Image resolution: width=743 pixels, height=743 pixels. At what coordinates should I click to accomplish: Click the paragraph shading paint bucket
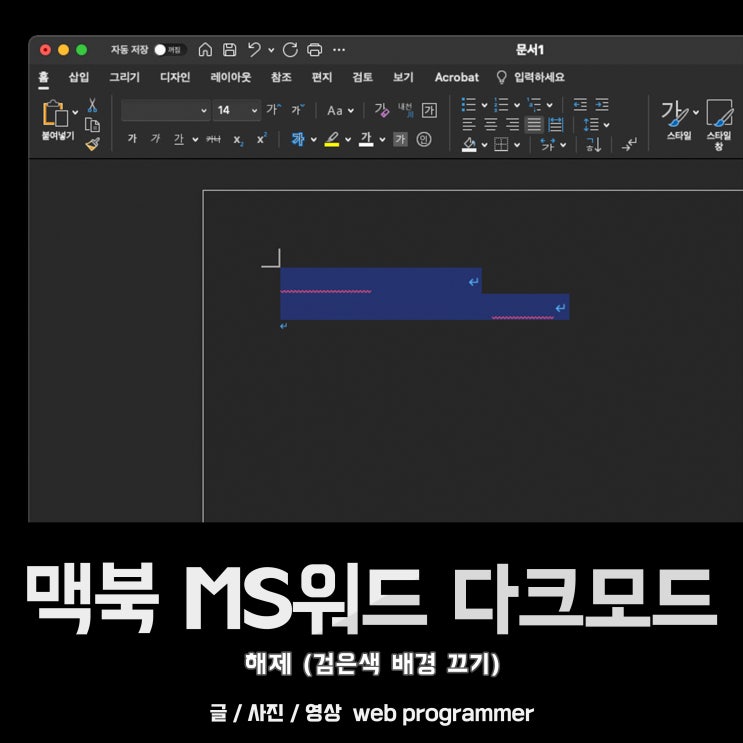click(469, 145)
